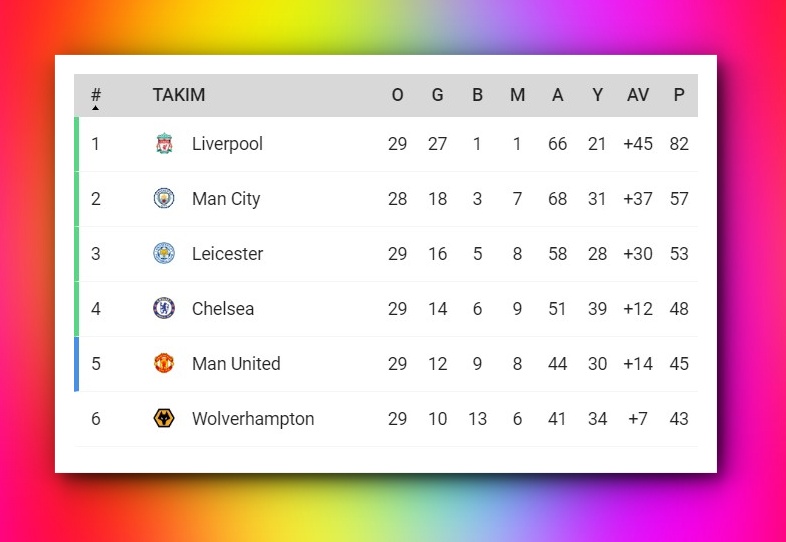The height and width of the screenshot is (542, 786).
Task: Click the Liverpool club crest icon
Action: (164, 144)
